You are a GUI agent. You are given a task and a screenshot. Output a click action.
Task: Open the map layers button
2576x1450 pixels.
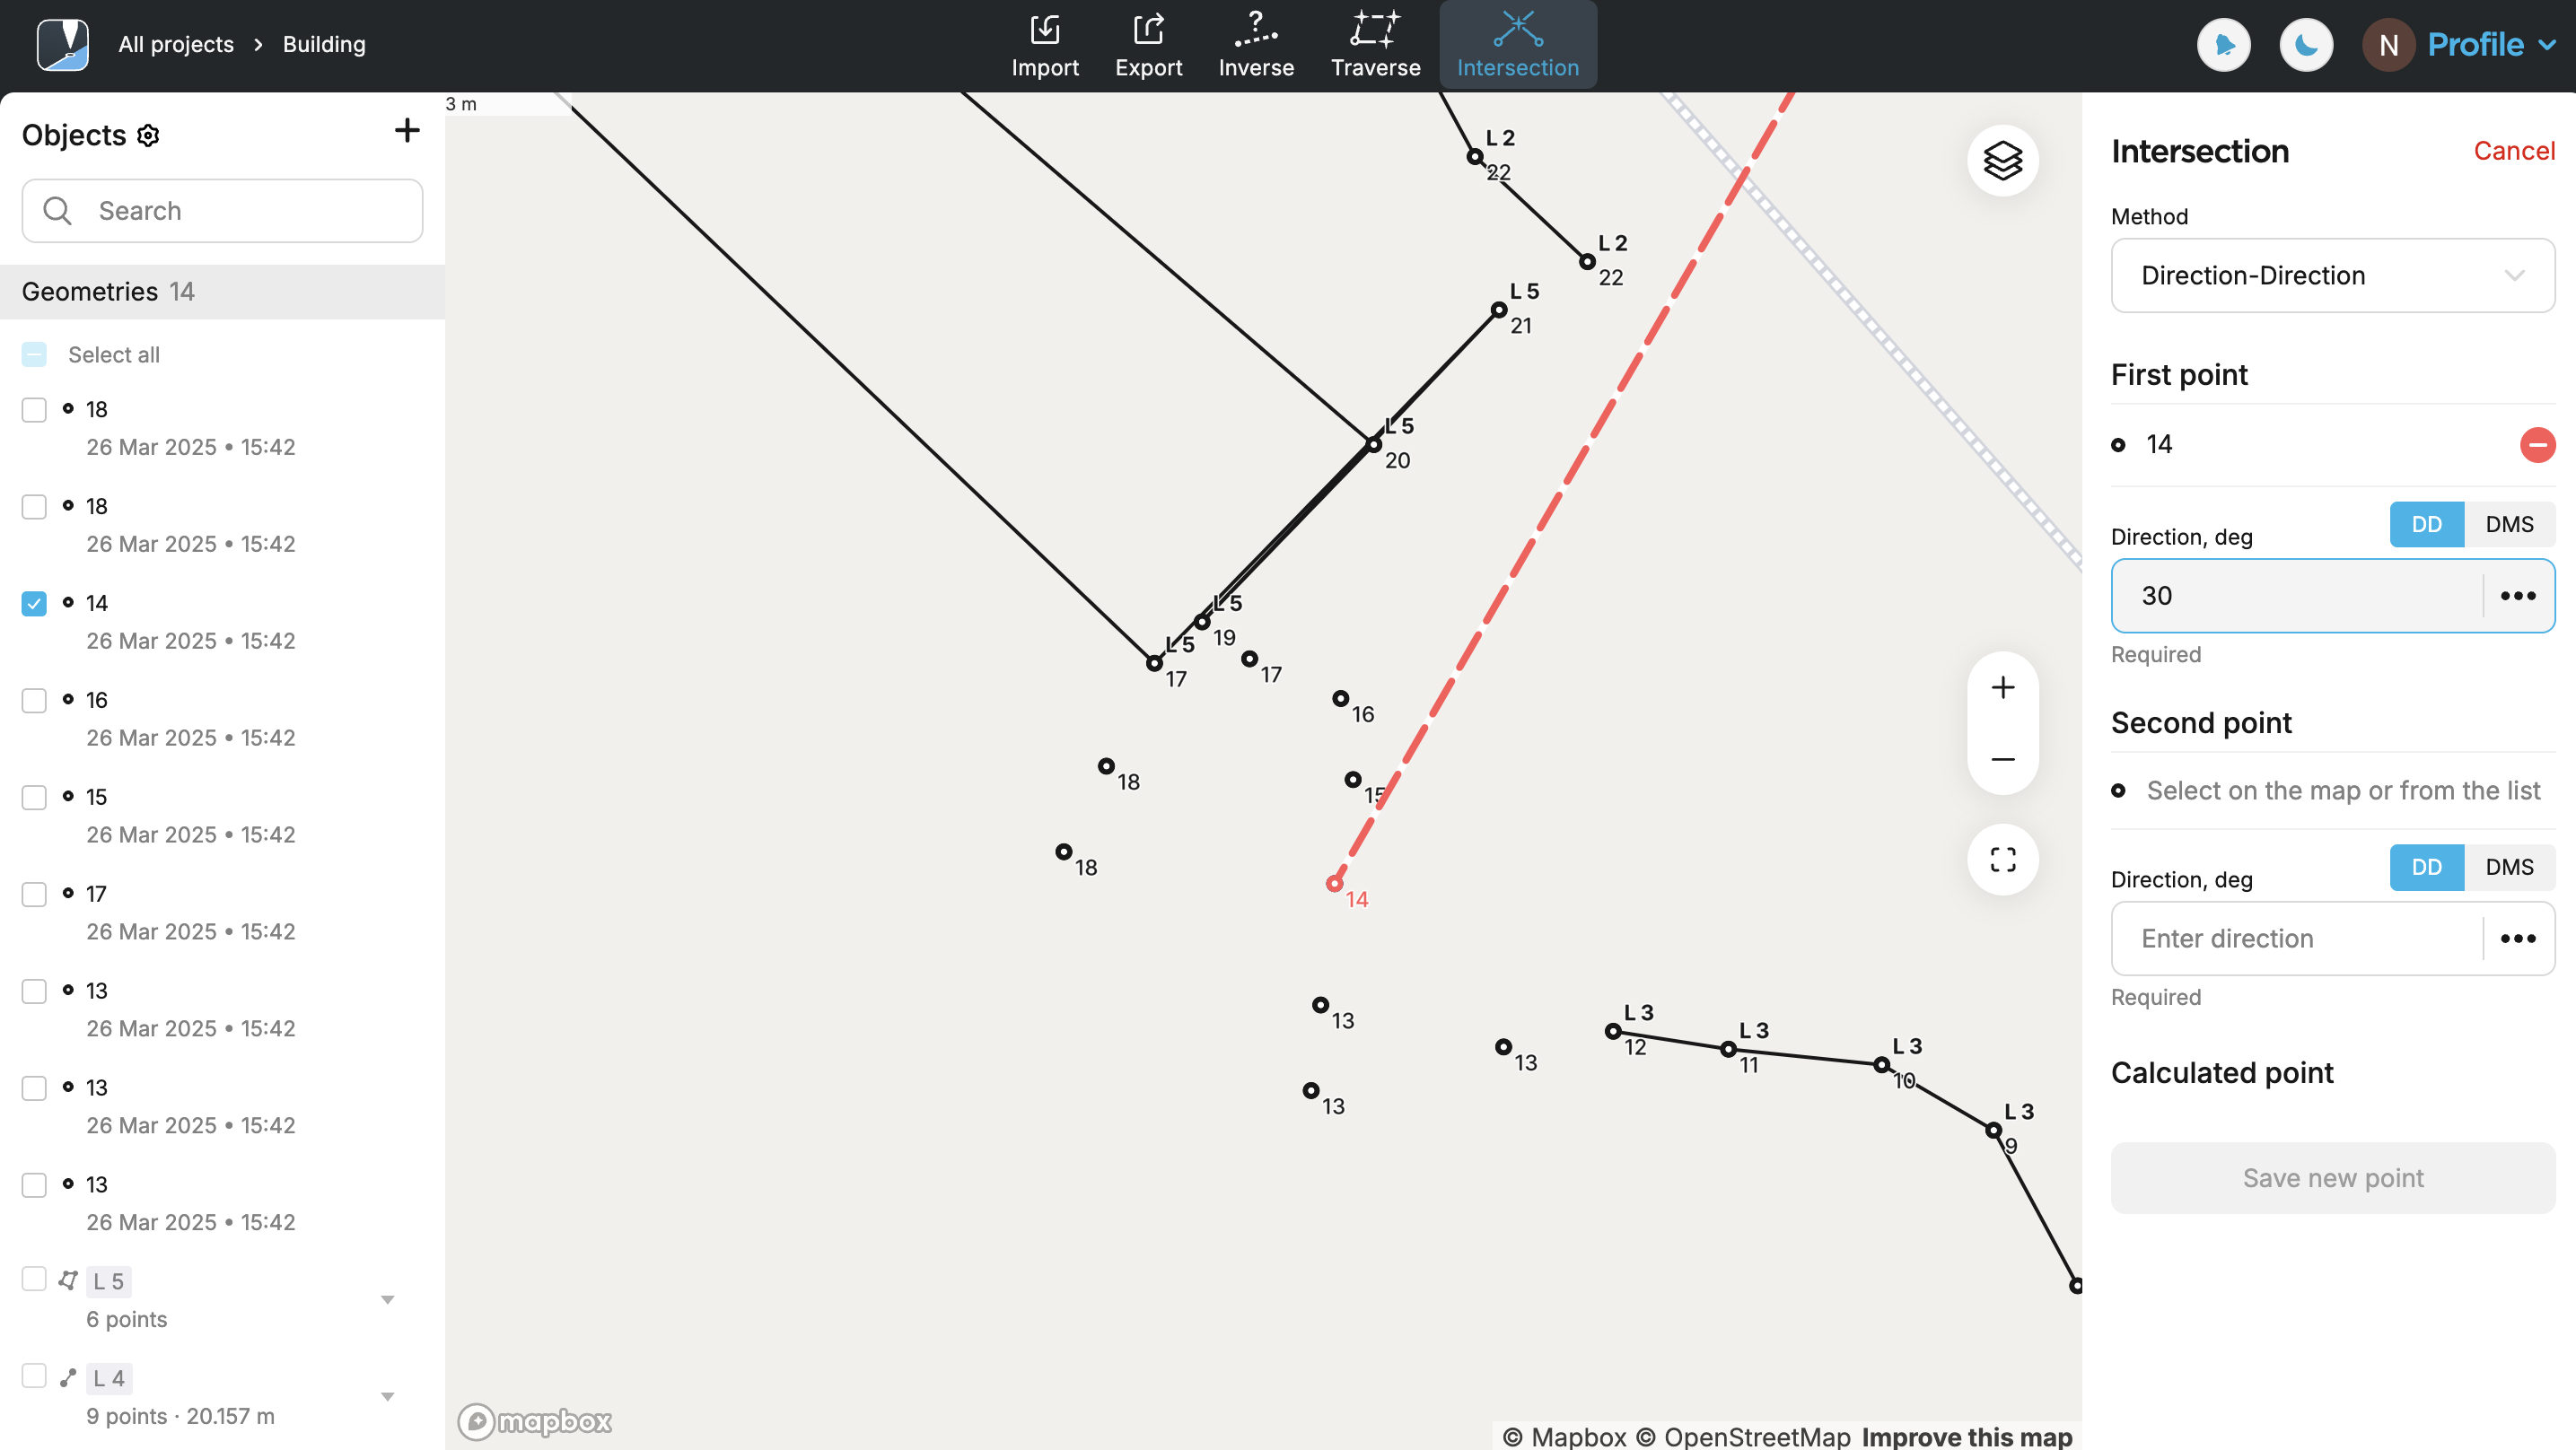click(x=2002, y=160)
